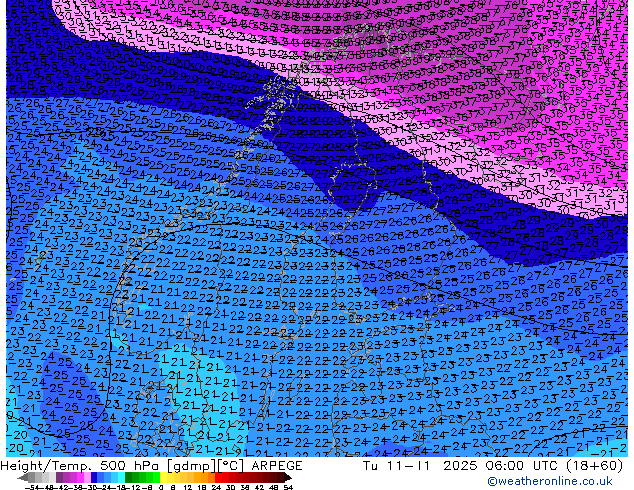
Task: Select the bright red legend swatch above 24
Action: coord(218,478)
